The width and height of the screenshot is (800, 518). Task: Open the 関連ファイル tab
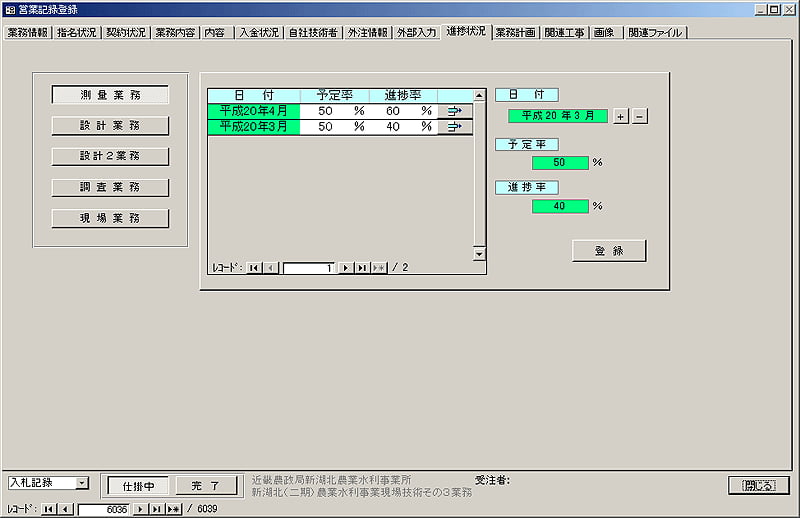pos(655,32)
